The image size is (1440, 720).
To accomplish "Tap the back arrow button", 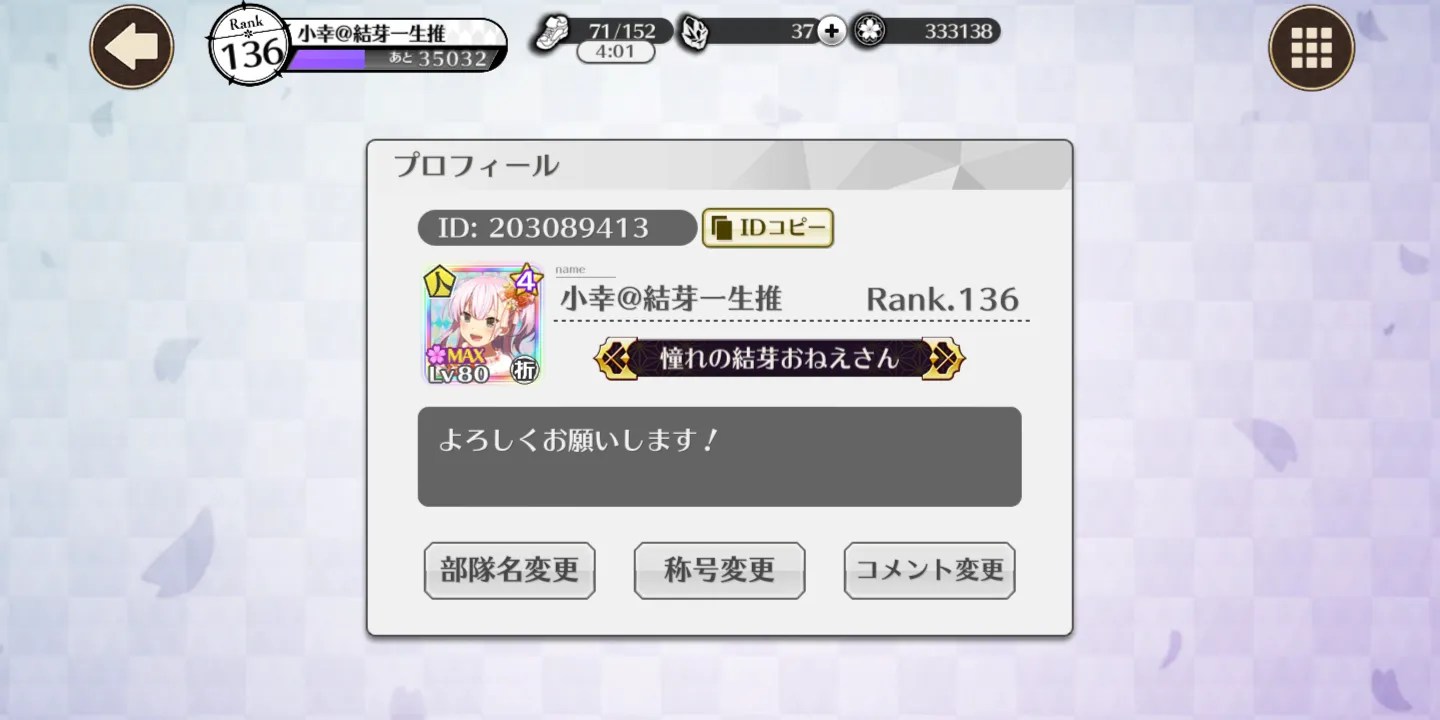I will [132, 47].
